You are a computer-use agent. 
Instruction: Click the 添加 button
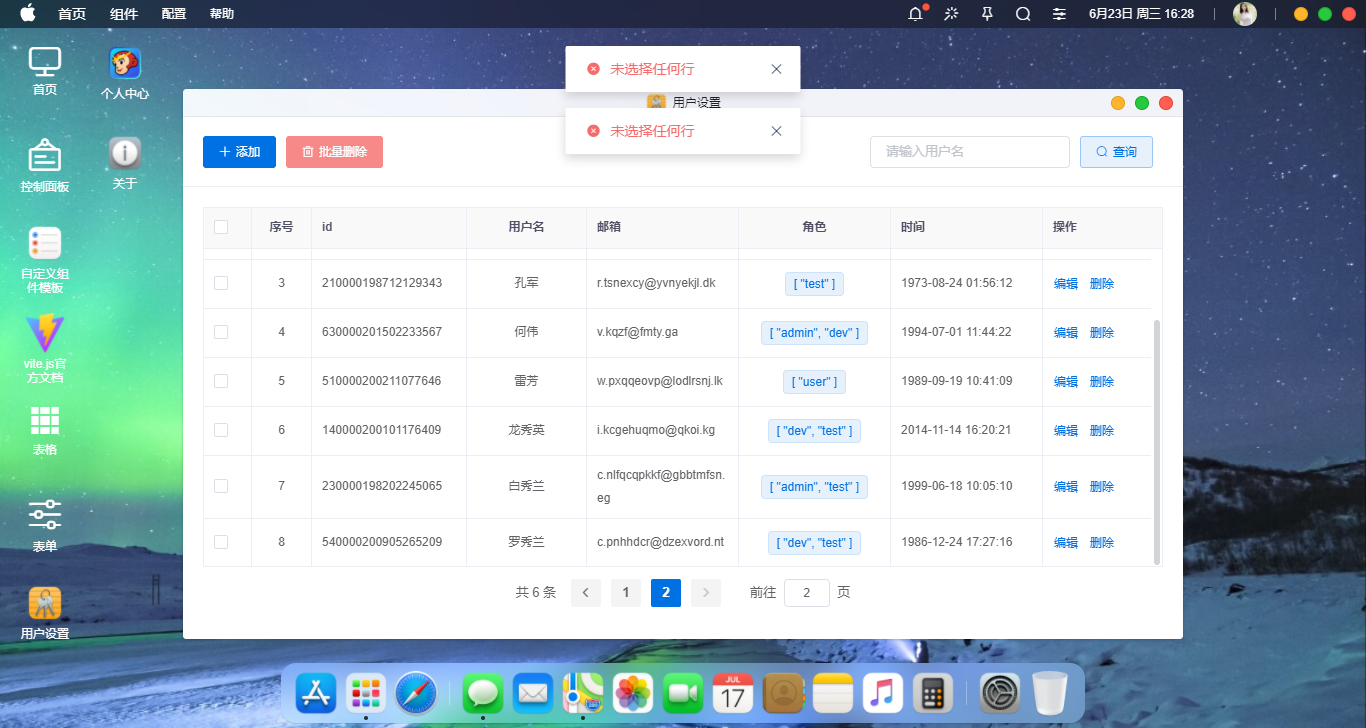click(239, 151)
